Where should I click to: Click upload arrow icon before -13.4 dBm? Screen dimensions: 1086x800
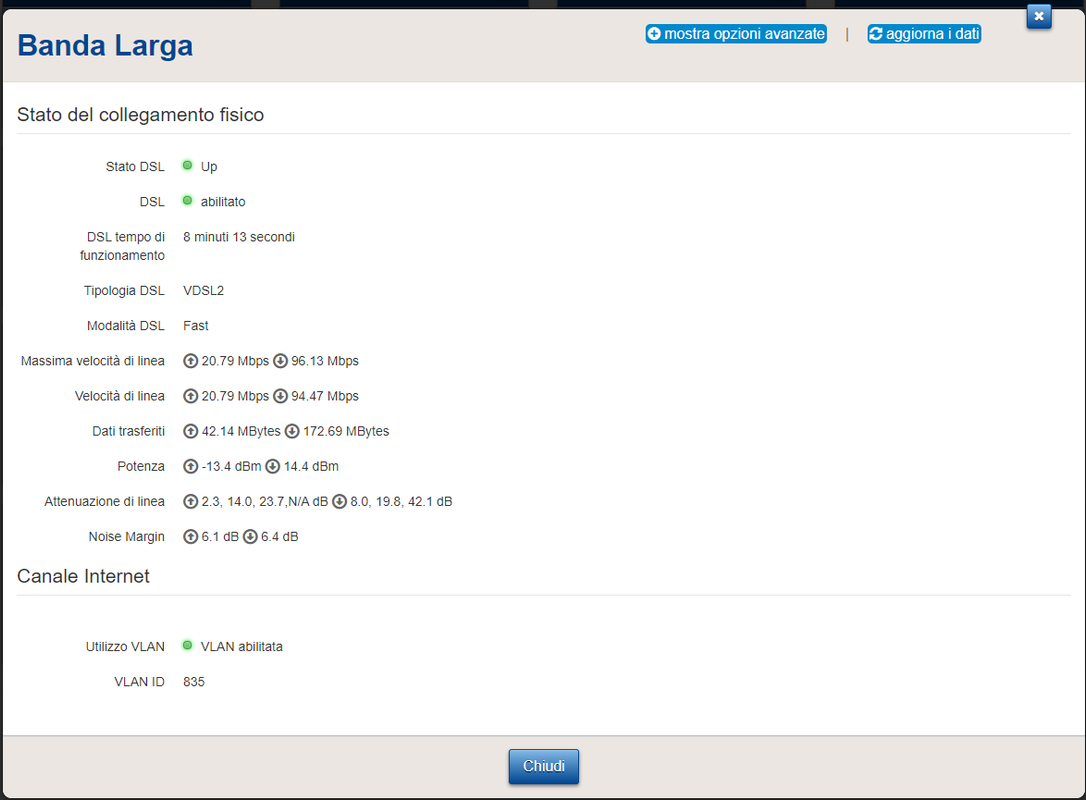190,467
